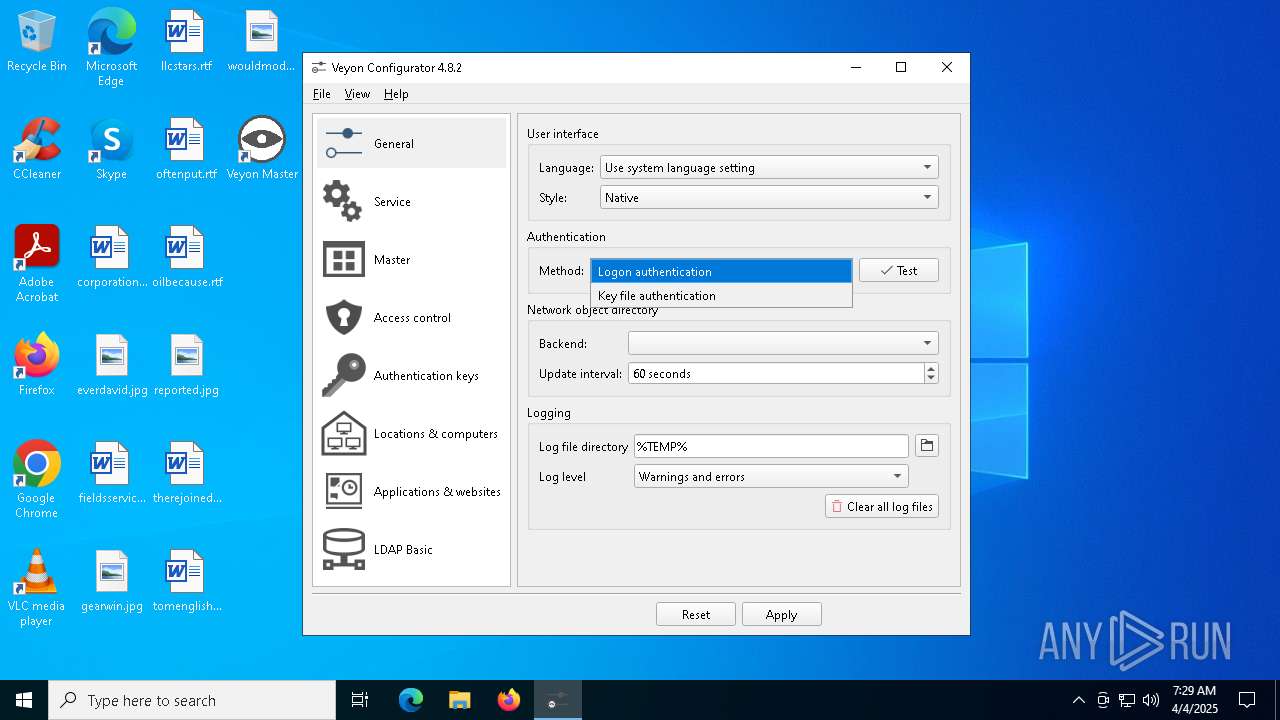Open the Windows Start menu
This screenshot has width=1280, height=720.
point(24,700)
